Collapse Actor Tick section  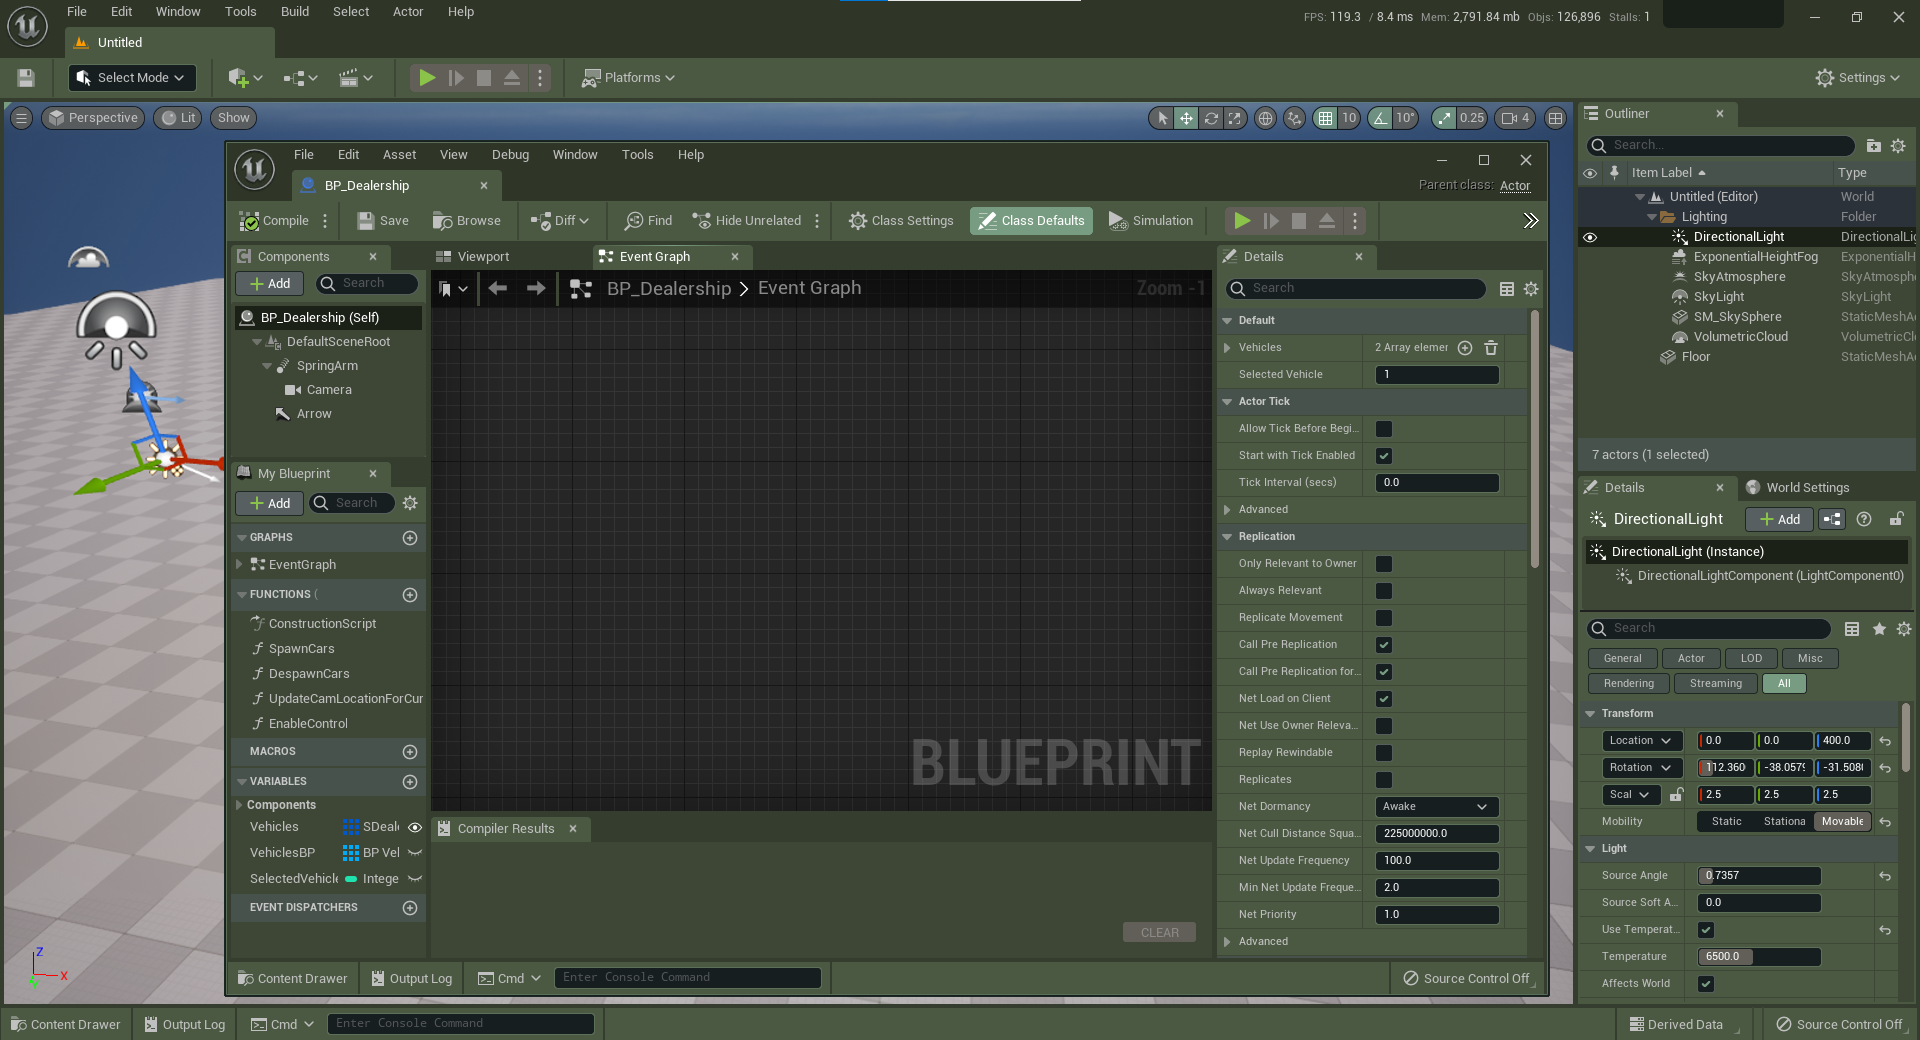(1227, 402)
